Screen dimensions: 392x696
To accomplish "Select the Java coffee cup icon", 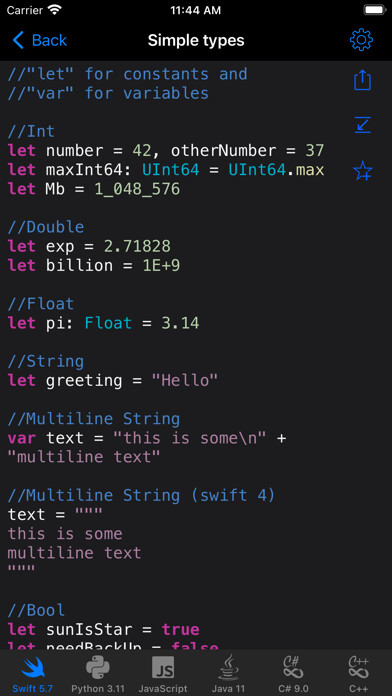I will [x=228, y=667].
